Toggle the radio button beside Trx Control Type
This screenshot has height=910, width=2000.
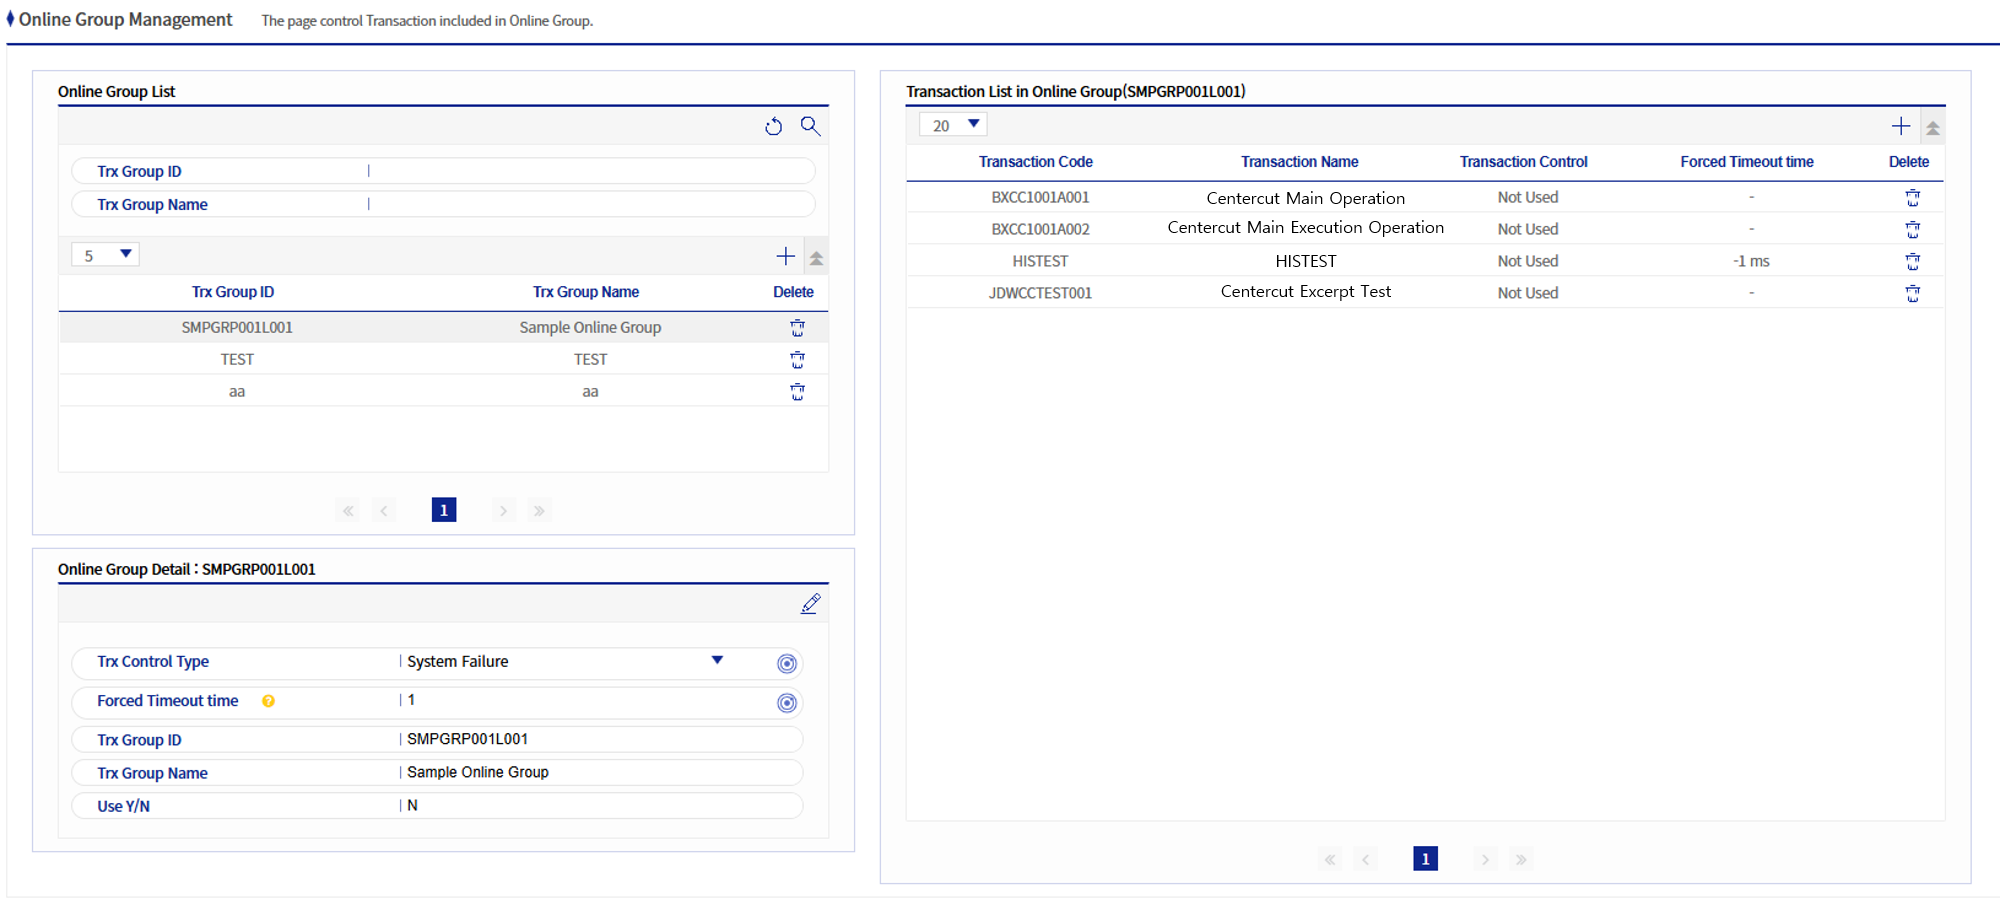pyautogui.click(x=787, y=664)
